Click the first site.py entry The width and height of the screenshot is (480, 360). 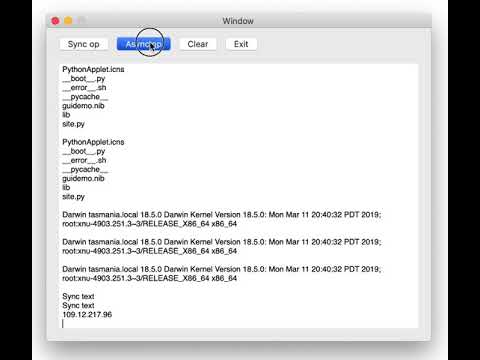point(73,124)
